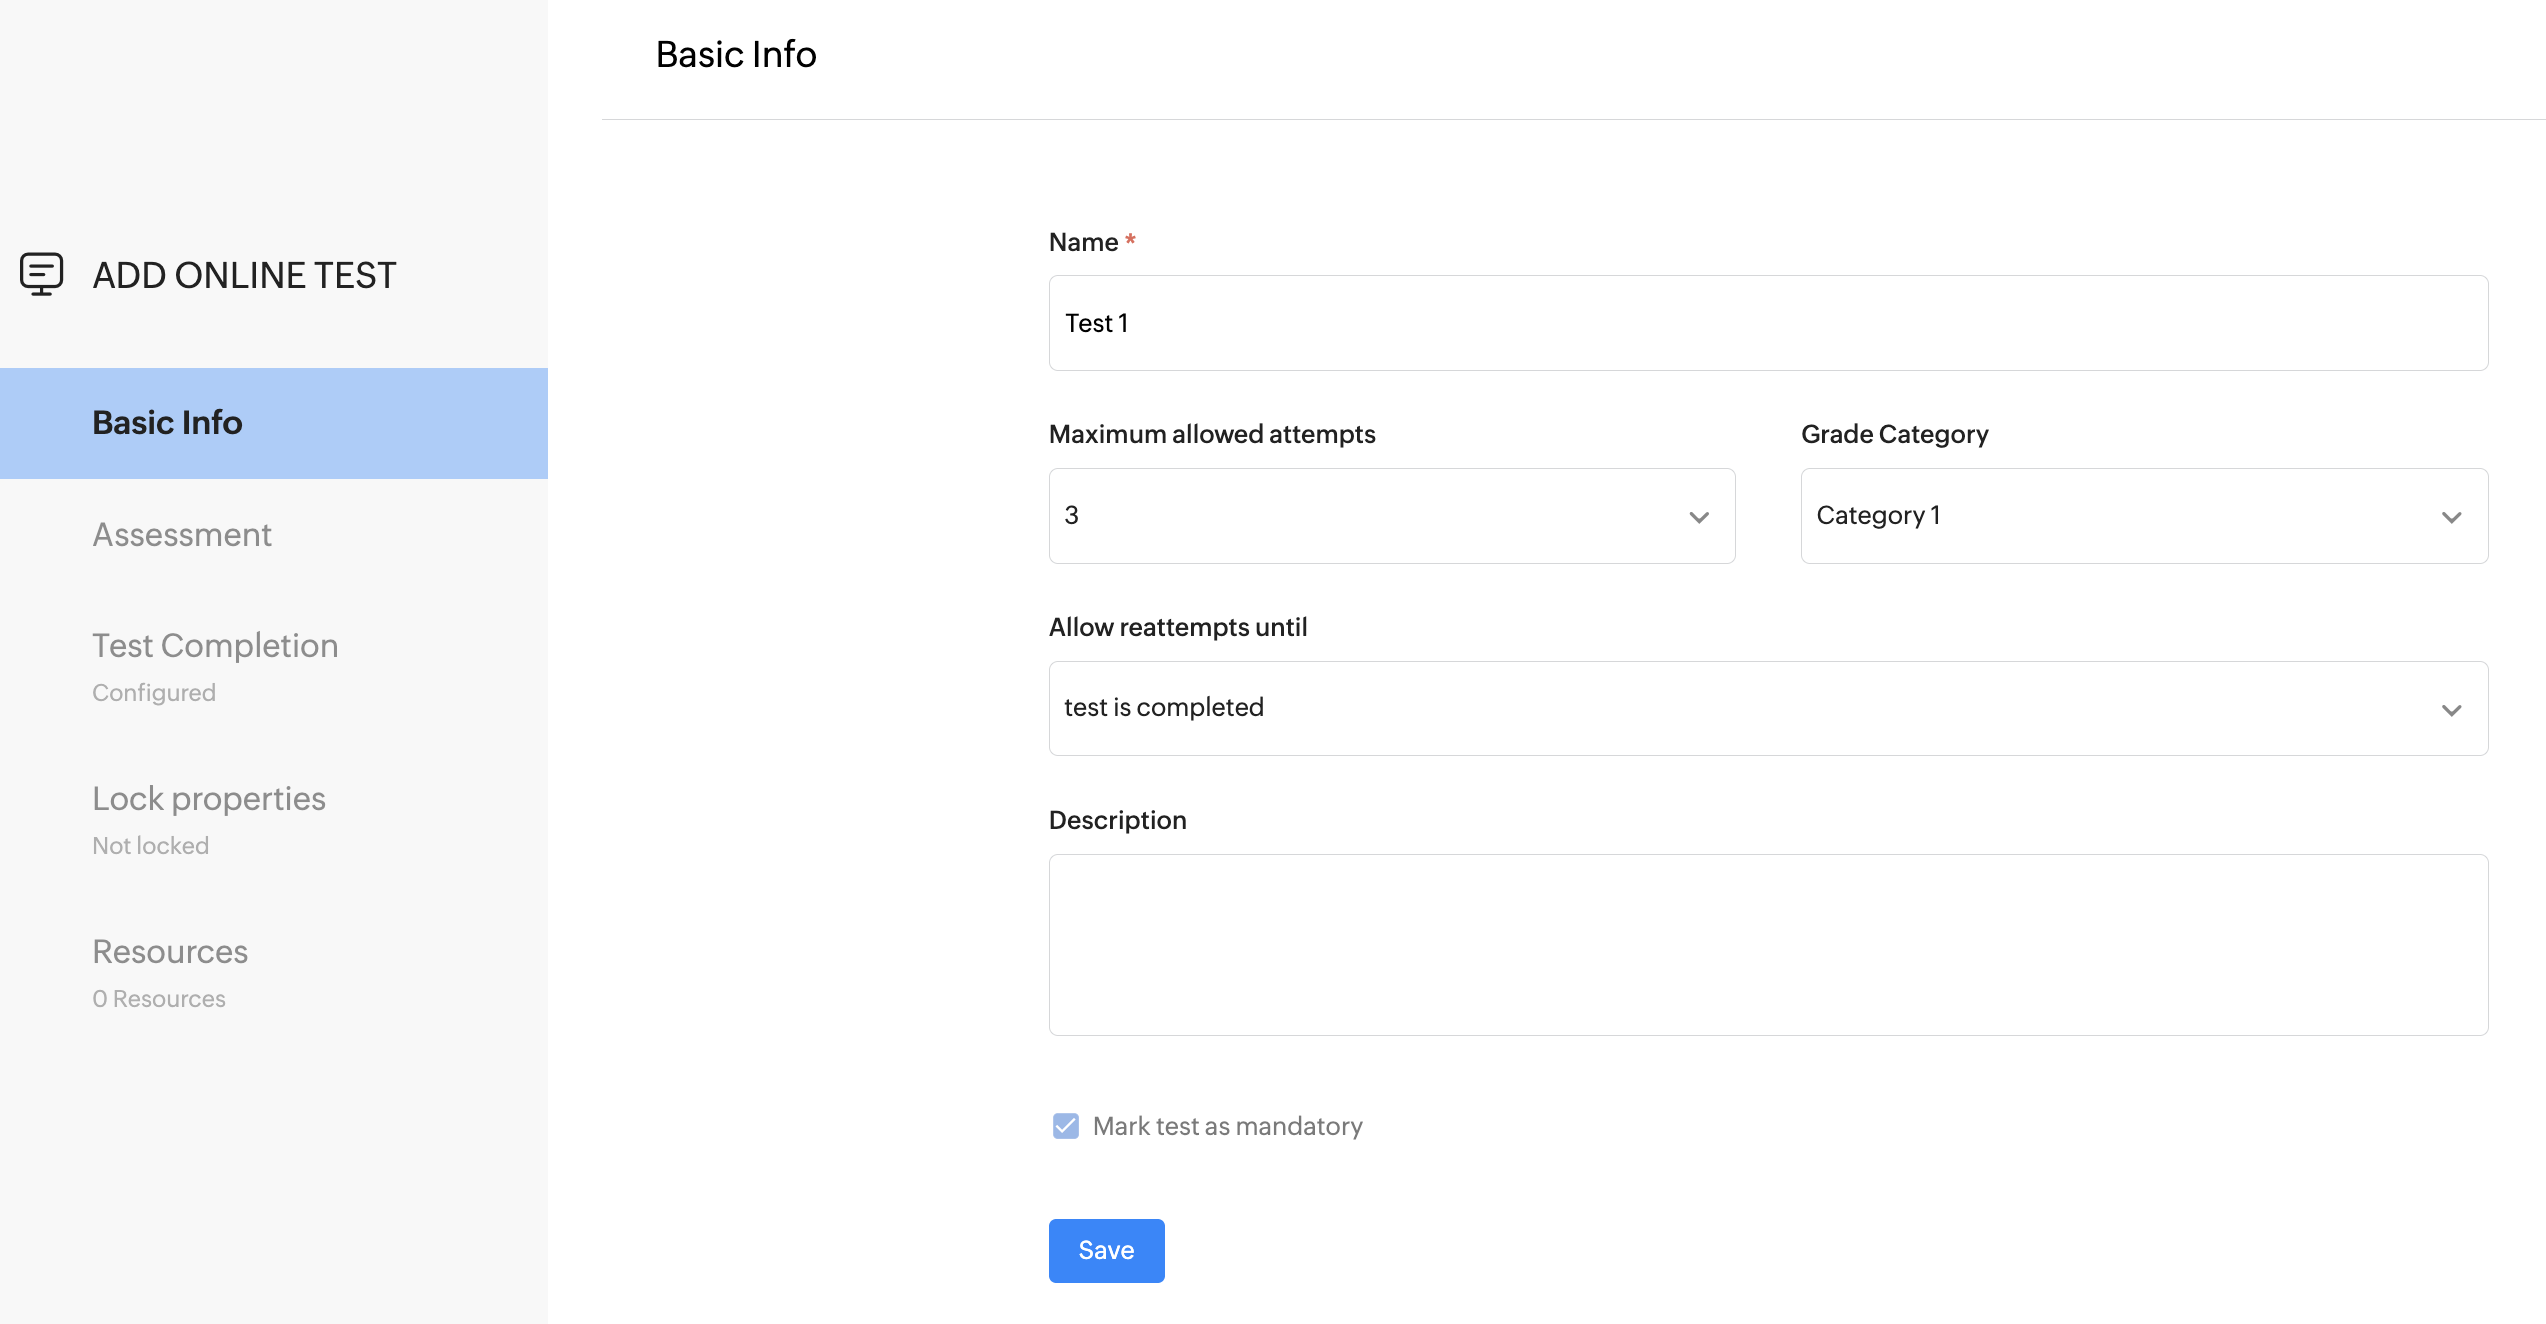Click the online test monitor icon
Image resolution: width=2546 pixels, height=1324 pixels.
click(41, 274)
